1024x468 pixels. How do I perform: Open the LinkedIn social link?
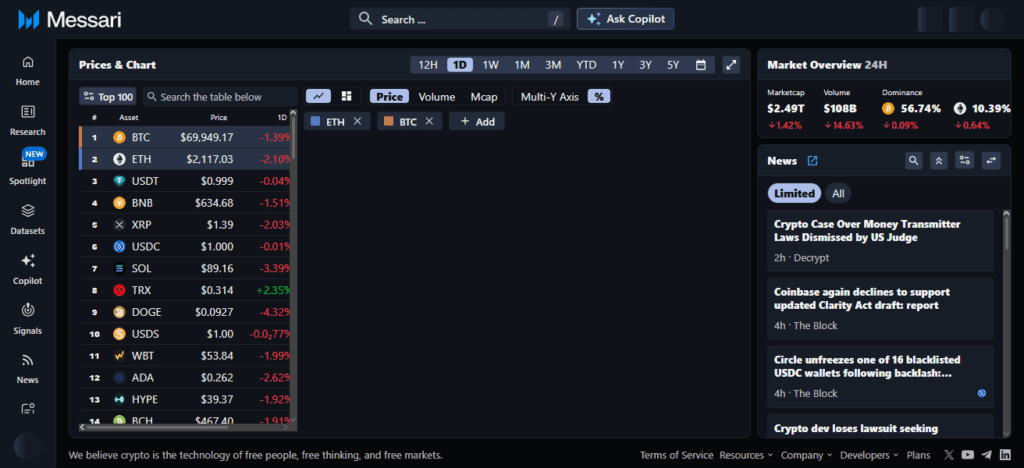[1005, 455]
